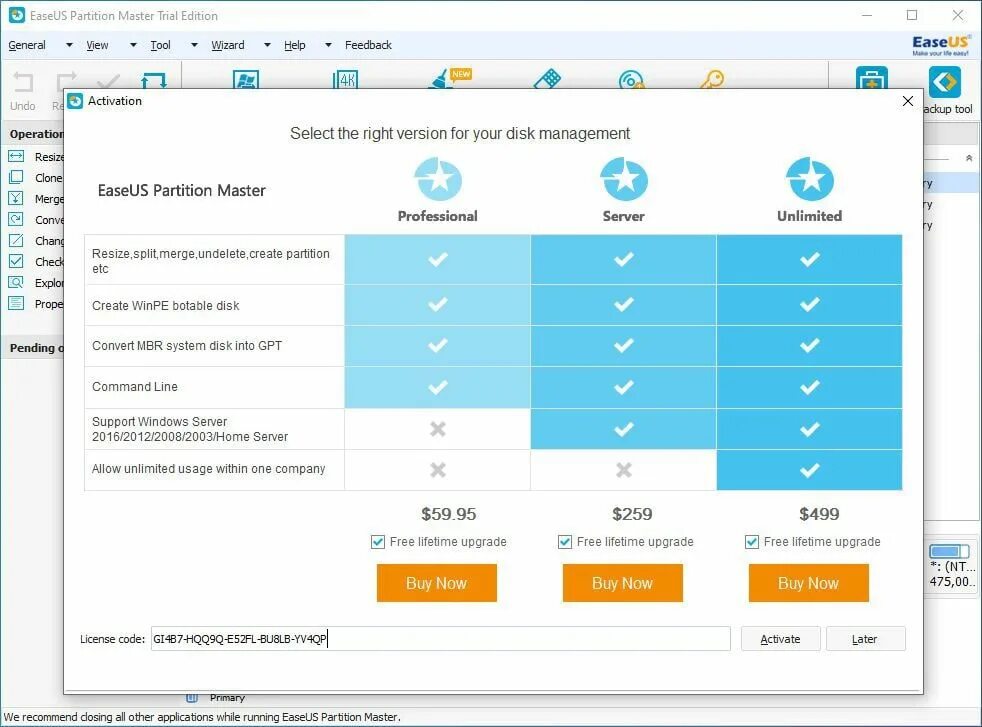
Task: Uncheck Free lifetime upgrade under $59.95
Action: (378, 542)
